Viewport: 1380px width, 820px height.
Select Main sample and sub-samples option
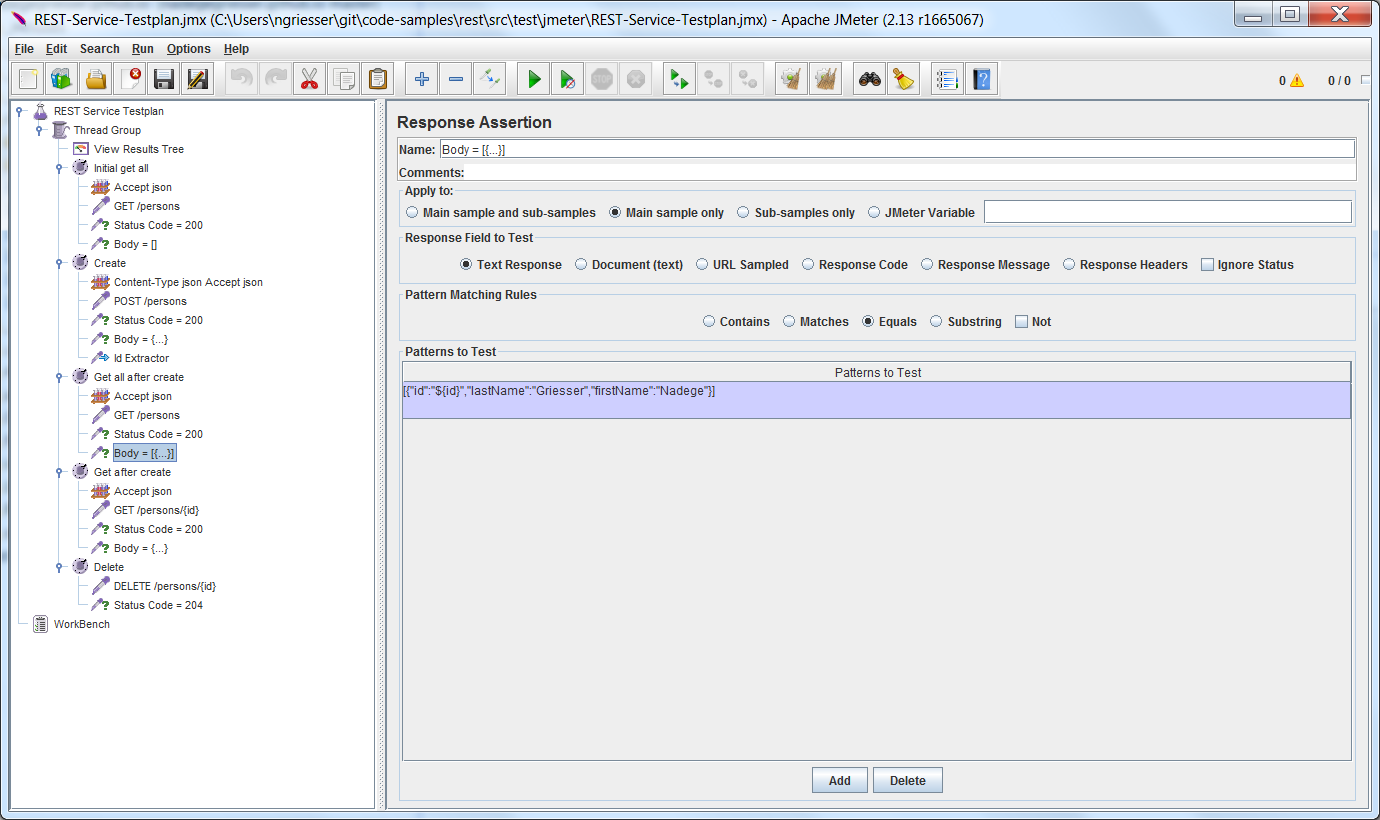click(501, 213)
